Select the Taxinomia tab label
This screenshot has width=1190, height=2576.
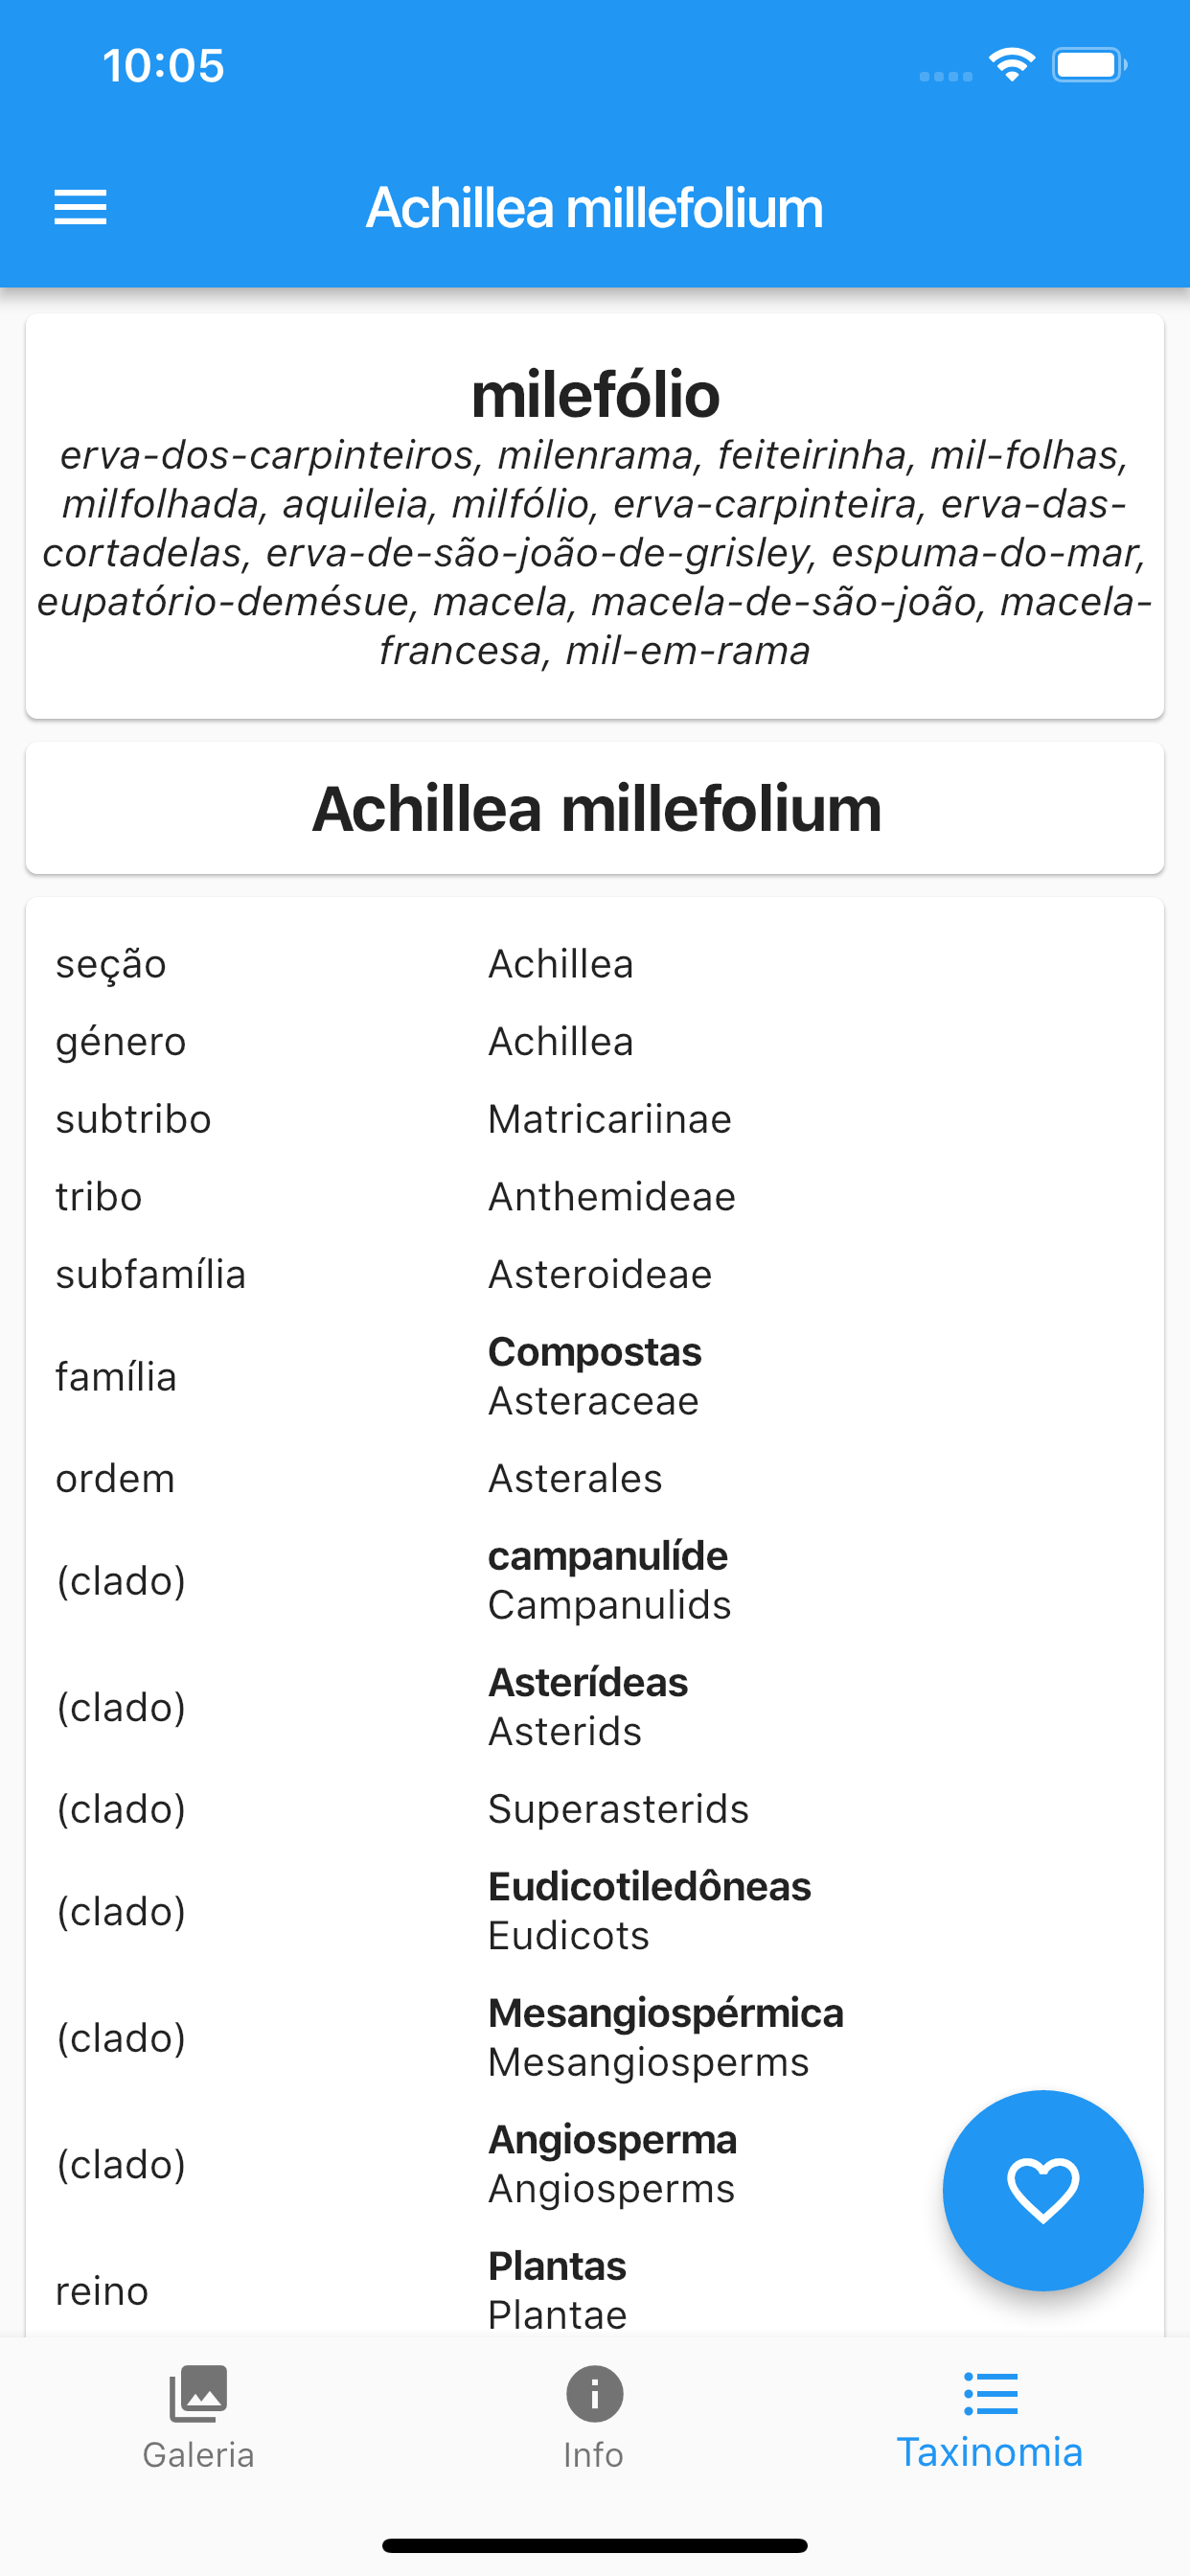990,2452
